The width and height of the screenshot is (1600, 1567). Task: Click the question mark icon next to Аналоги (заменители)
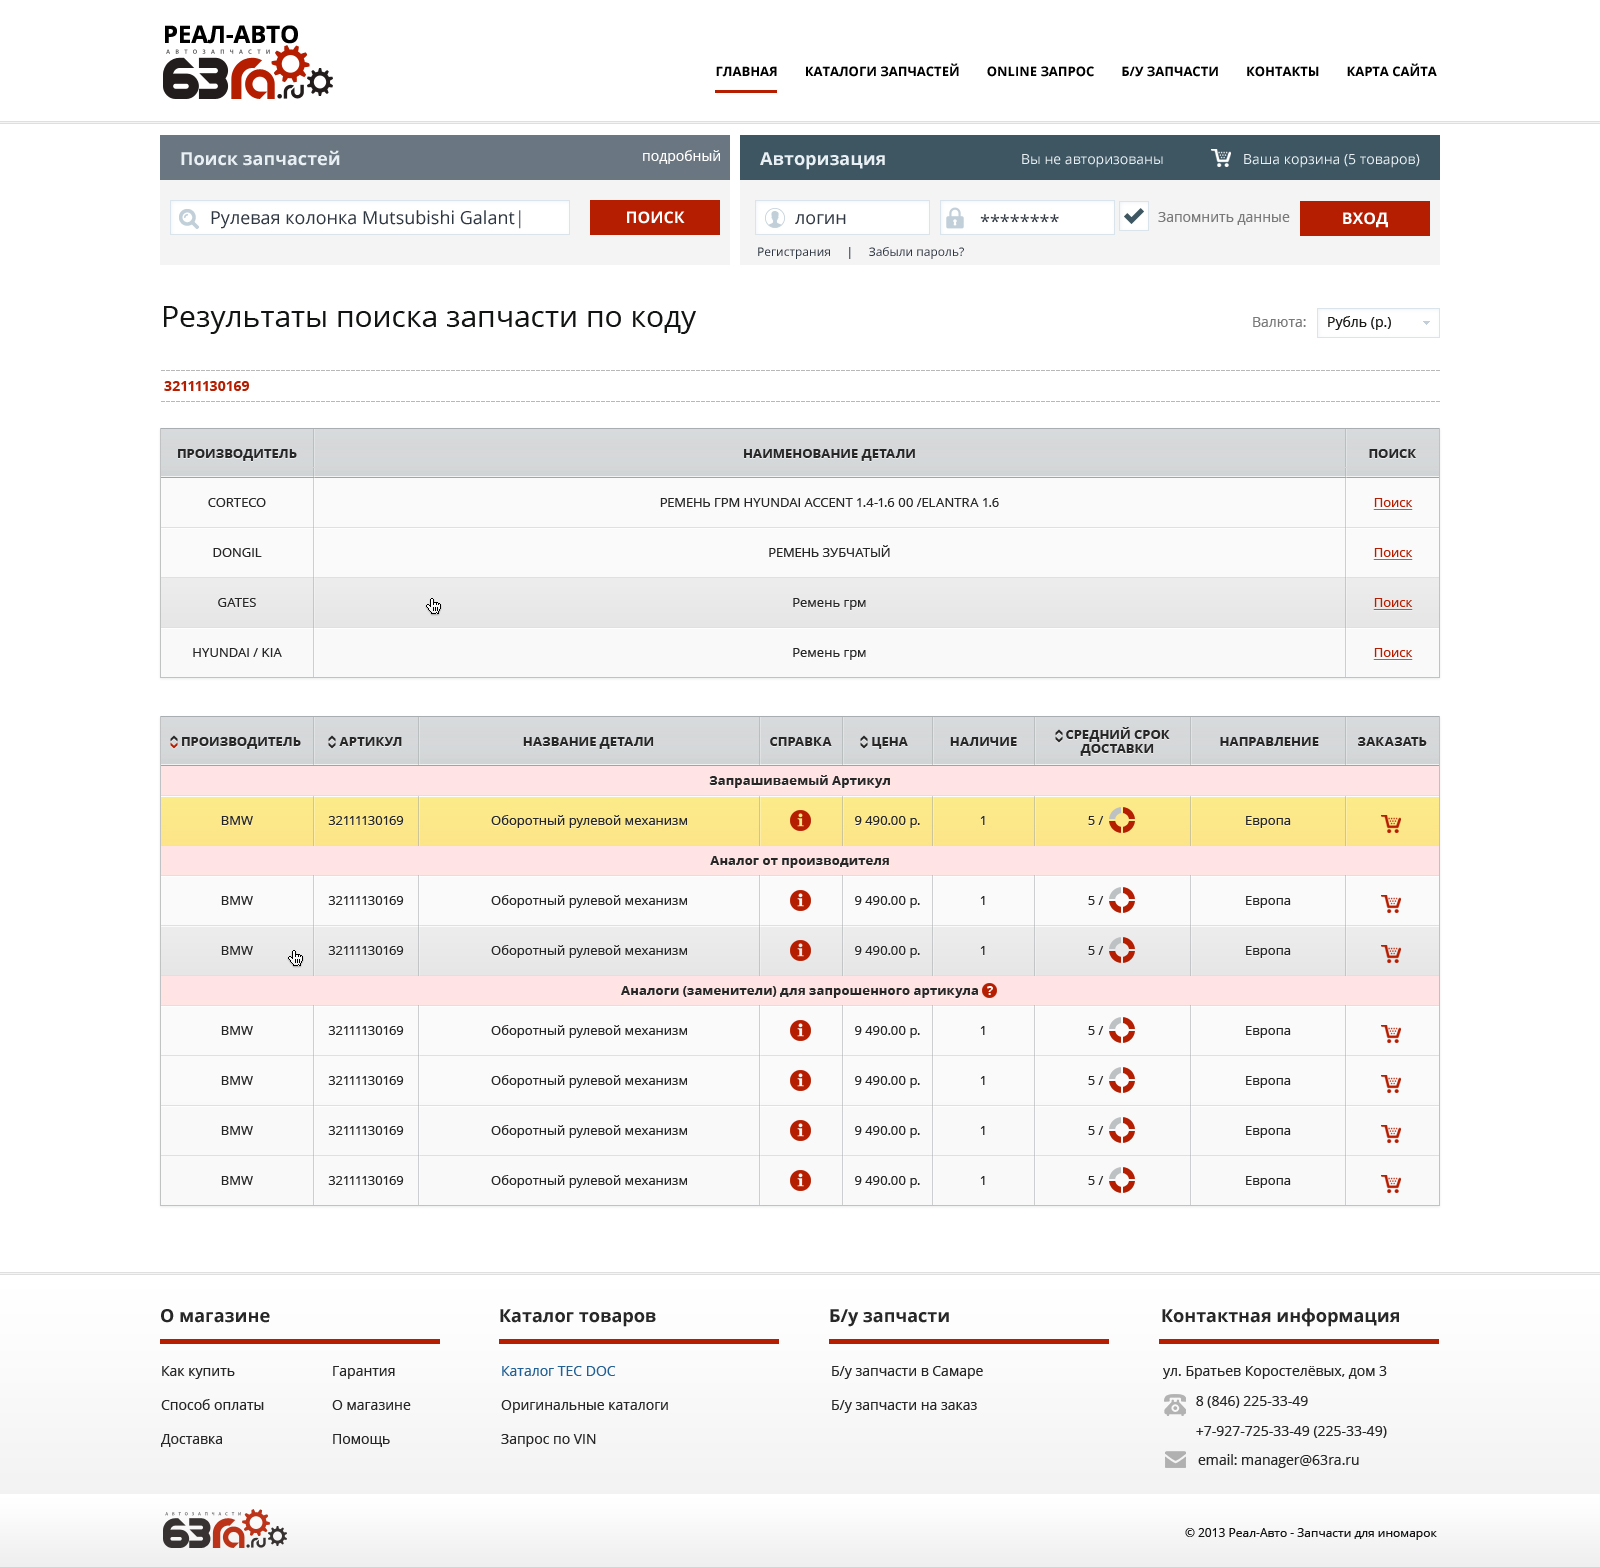pyautogui.click(x=989, y=990)
